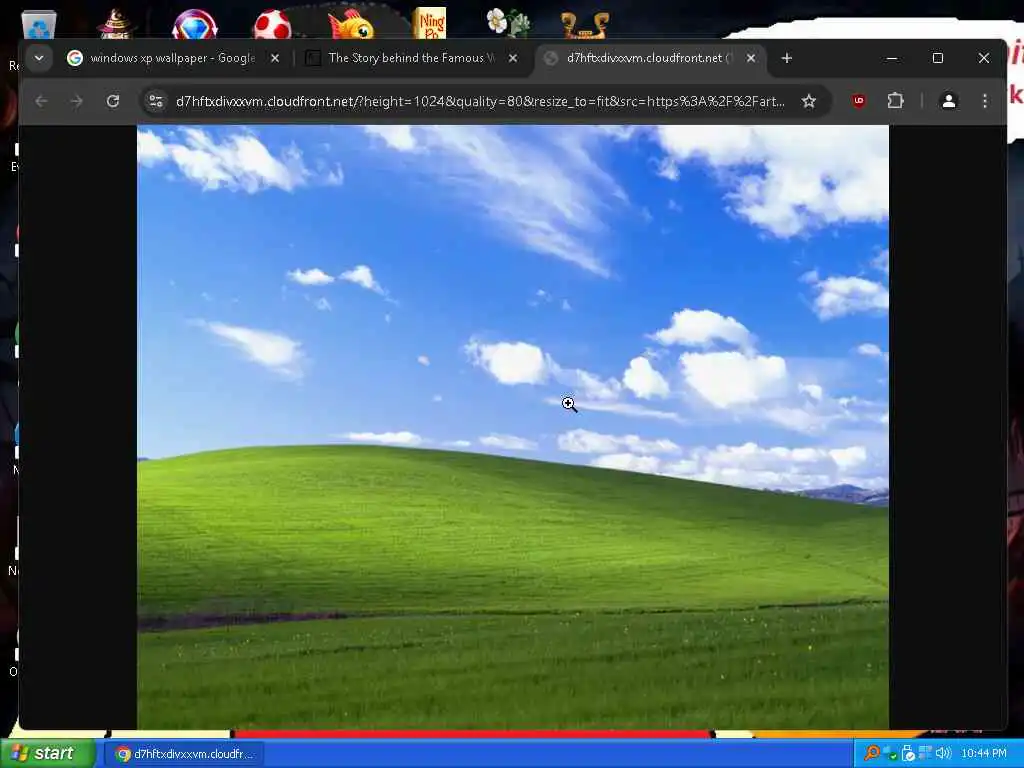Open the Extensions puzzle piece menu
The width and height of the screenshot is (1024, 768).
pos(896,101)
